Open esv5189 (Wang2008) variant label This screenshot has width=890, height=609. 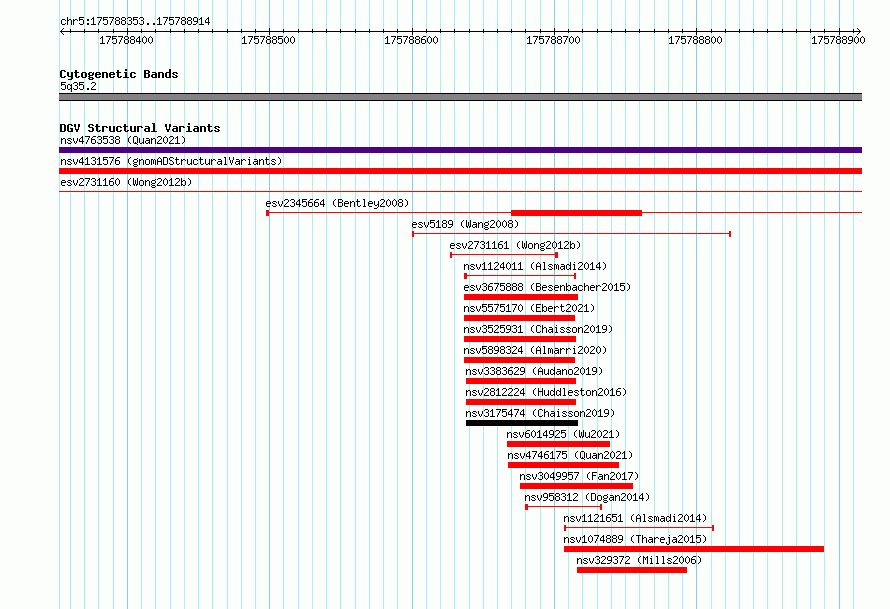coord(465,224)
